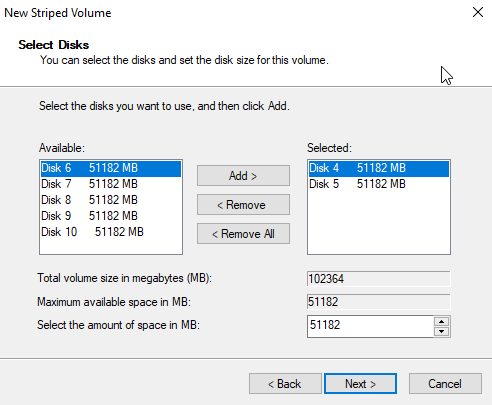Select Disk 7 in Available list
Image resolution: width=492 pixels, height=405 pixels.
[x=111, y=184]
